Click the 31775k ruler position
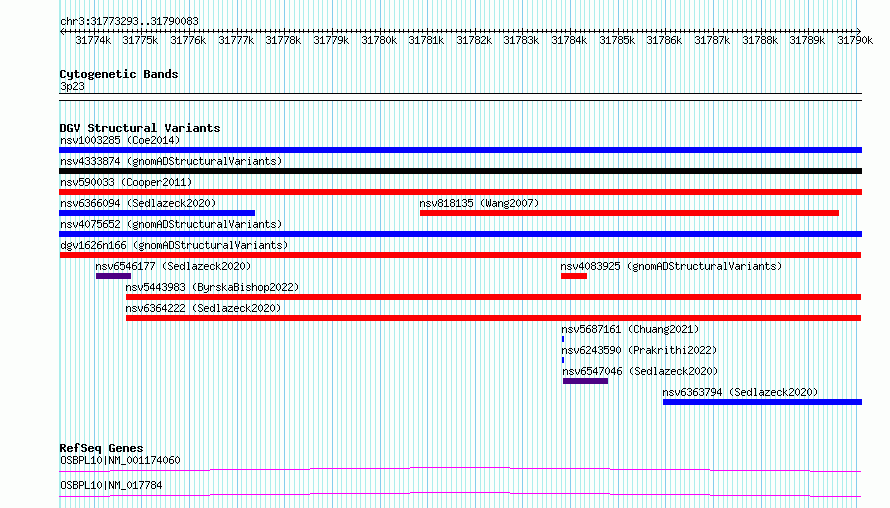 click(140, 40)
